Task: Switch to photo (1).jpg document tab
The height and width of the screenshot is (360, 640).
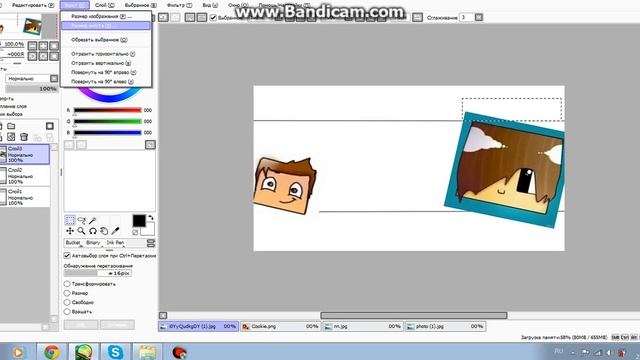Action: tap(445, 327)
